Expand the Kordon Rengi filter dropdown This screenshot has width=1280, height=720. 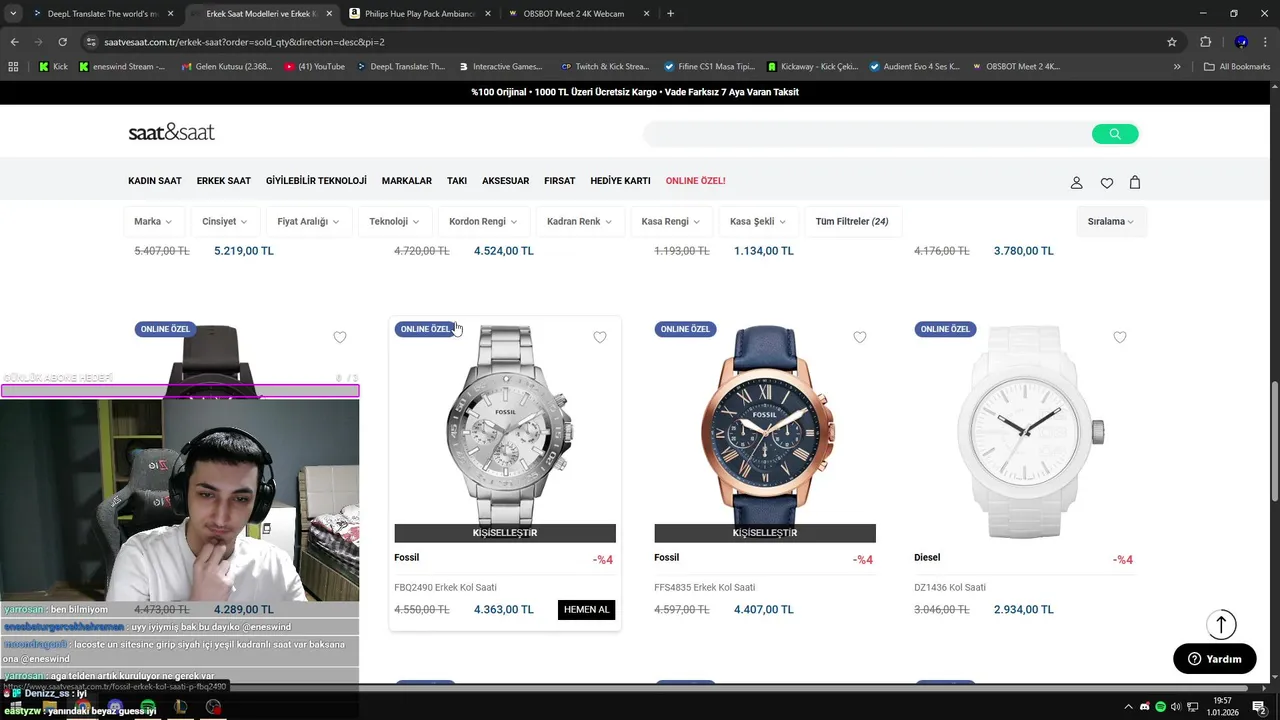pyautogui.click(x=483, y=221)
